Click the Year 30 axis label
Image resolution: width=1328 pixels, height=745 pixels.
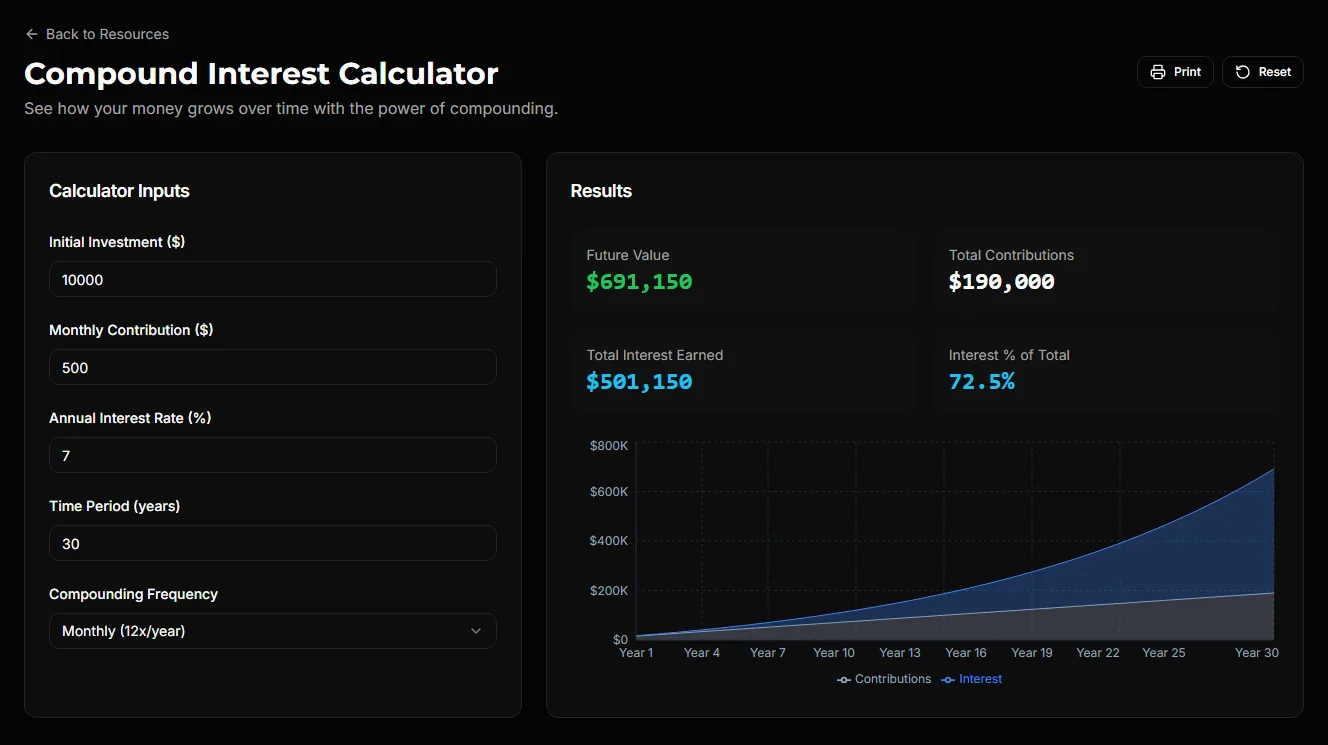(1257, 653)
